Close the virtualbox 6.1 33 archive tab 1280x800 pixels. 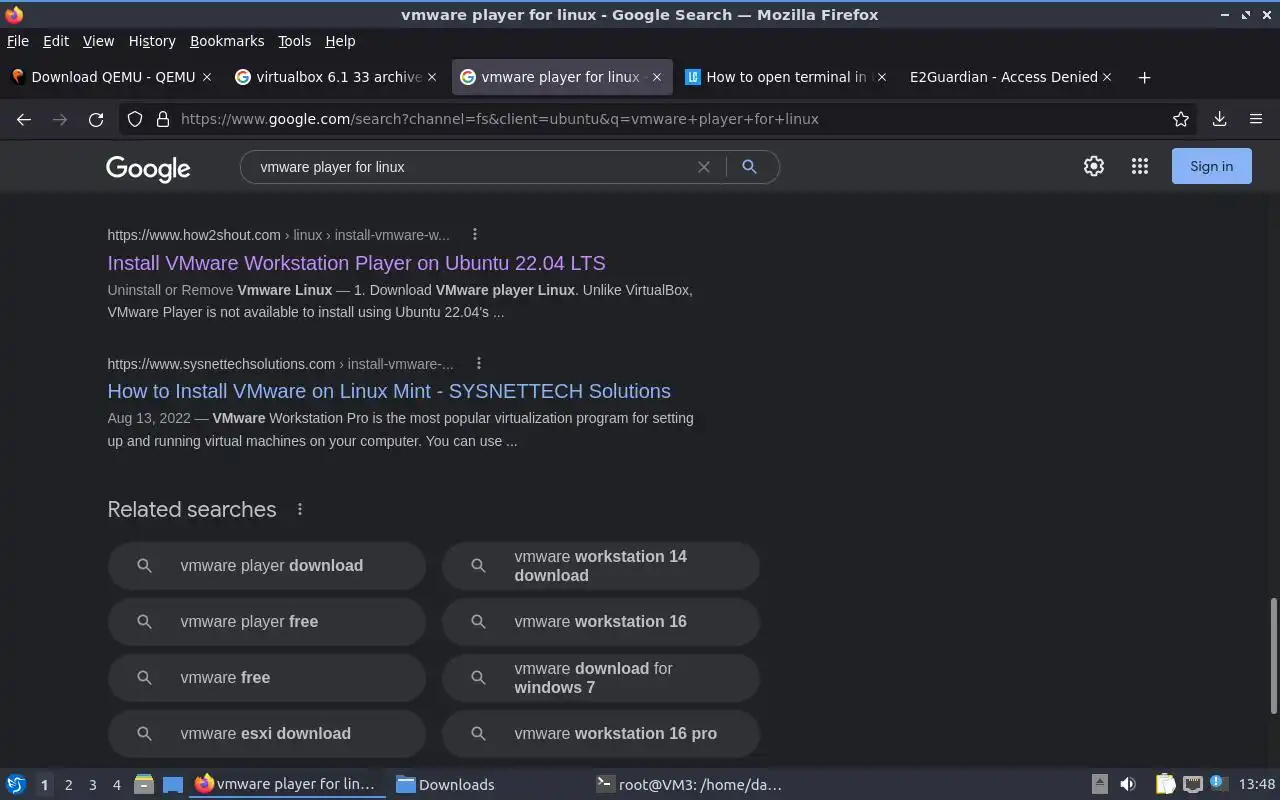(x=432, y=77)
